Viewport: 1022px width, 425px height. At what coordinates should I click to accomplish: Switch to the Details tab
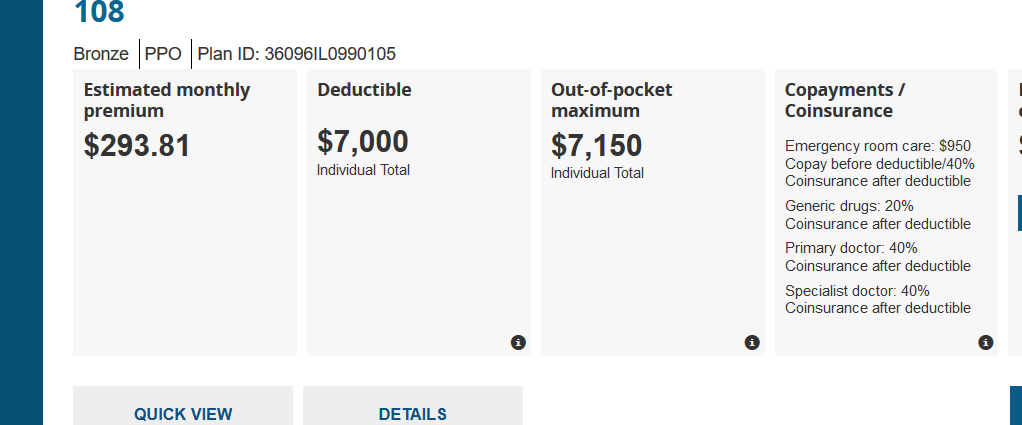pyautogui.click(x=413, y=413)
